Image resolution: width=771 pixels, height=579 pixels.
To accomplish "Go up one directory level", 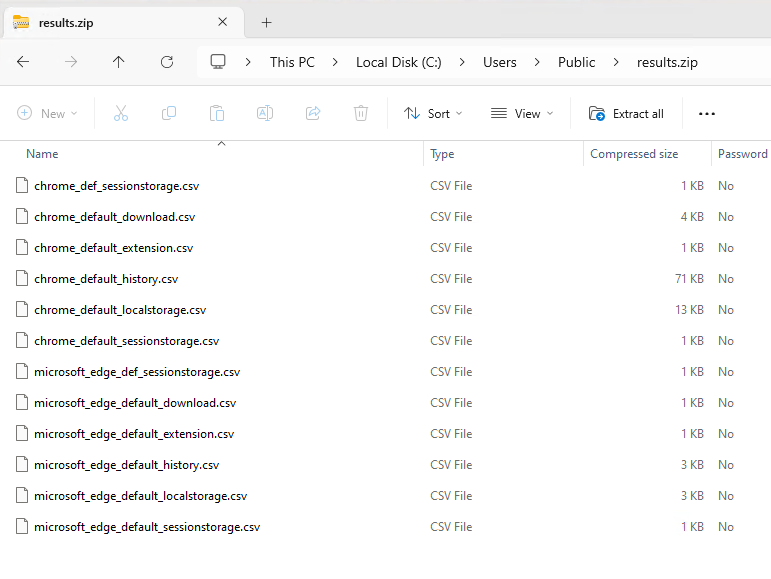I will pos(119,62).
